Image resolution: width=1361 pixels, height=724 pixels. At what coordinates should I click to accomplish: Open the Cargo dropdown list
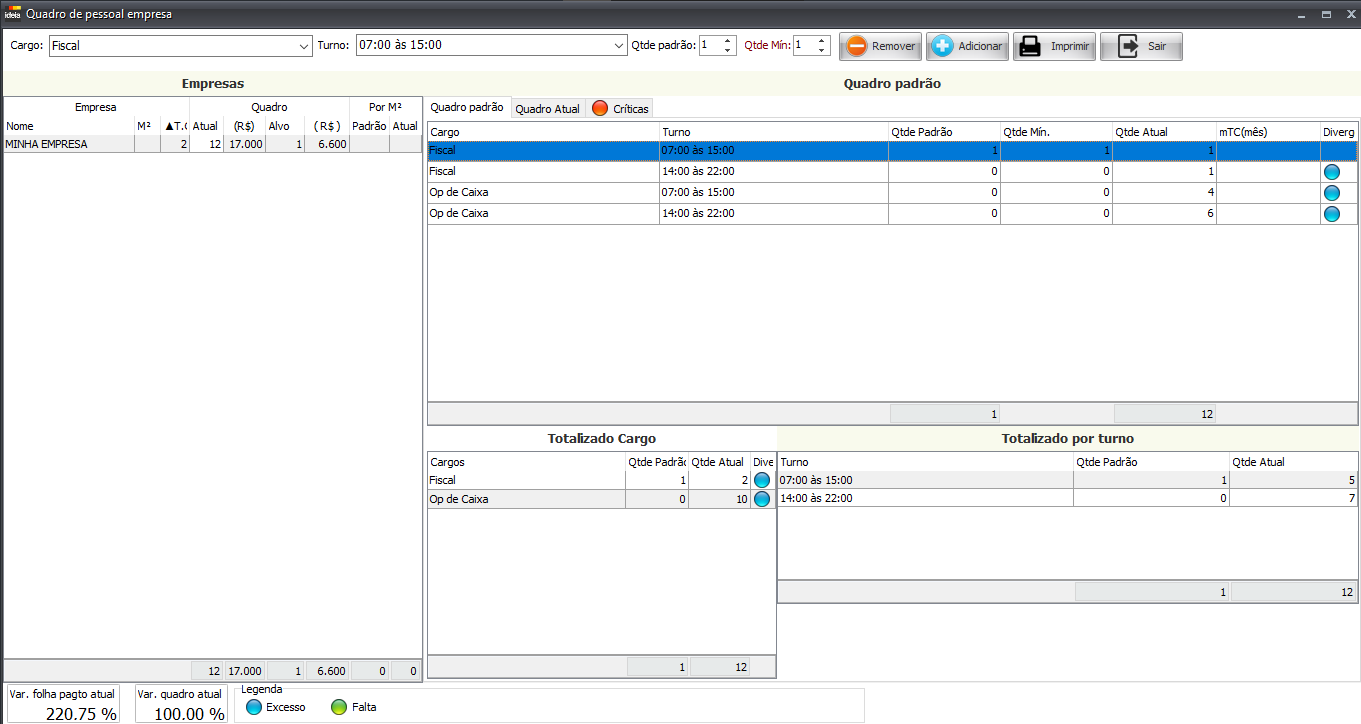tap(304, 46)
